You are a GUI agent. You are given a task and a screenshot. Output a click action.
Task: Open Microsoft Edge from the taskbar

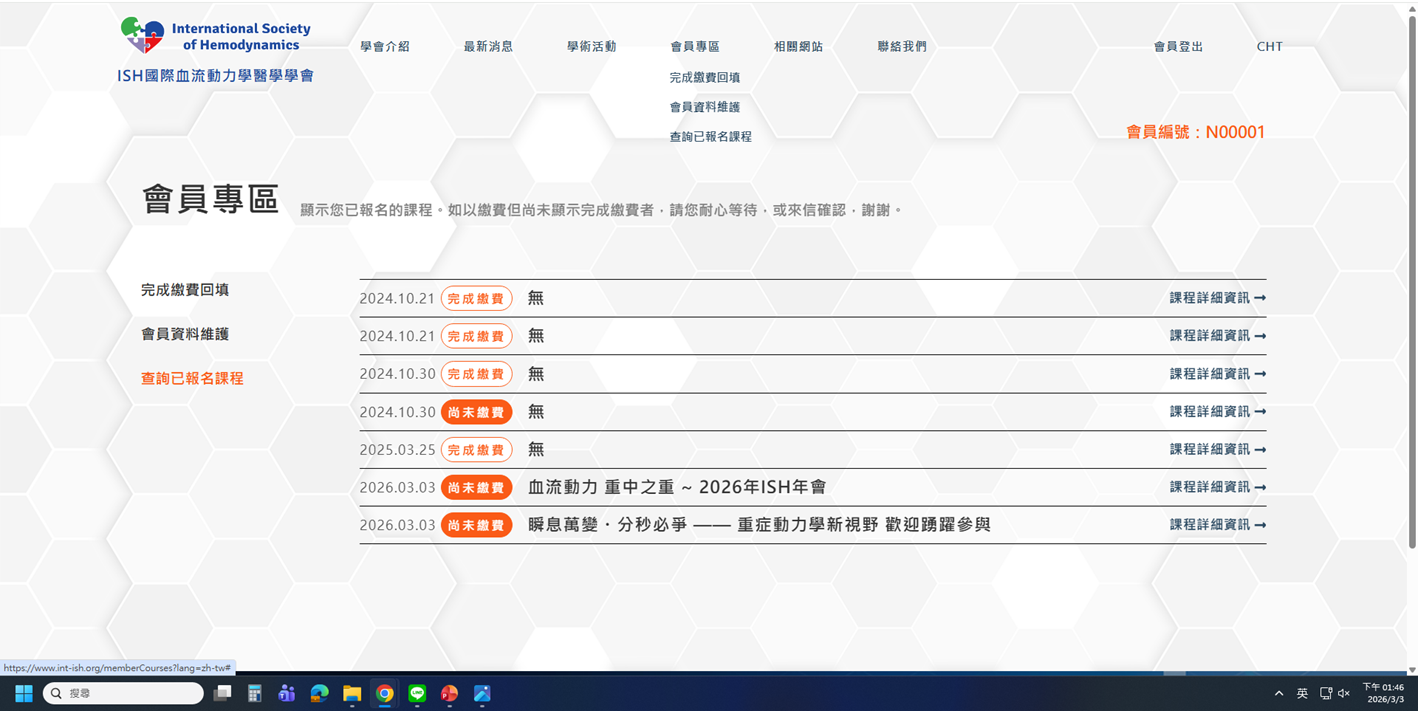pos(319,693)
